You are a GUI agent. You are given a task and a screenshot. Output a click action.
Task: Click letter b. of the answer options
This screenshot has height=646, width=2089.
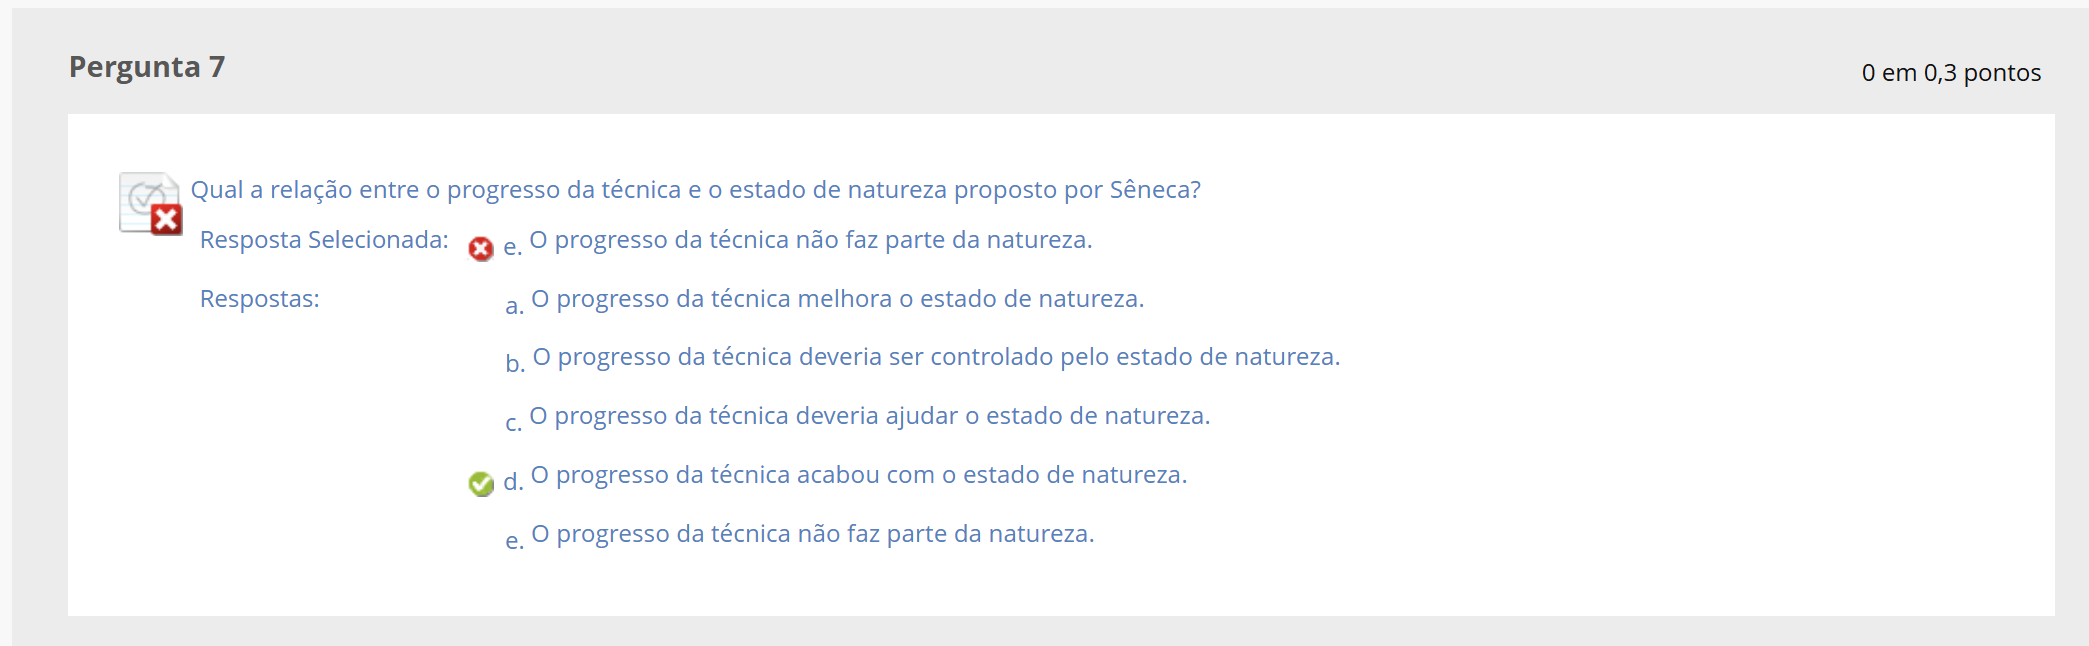click(x=515, y=363)
